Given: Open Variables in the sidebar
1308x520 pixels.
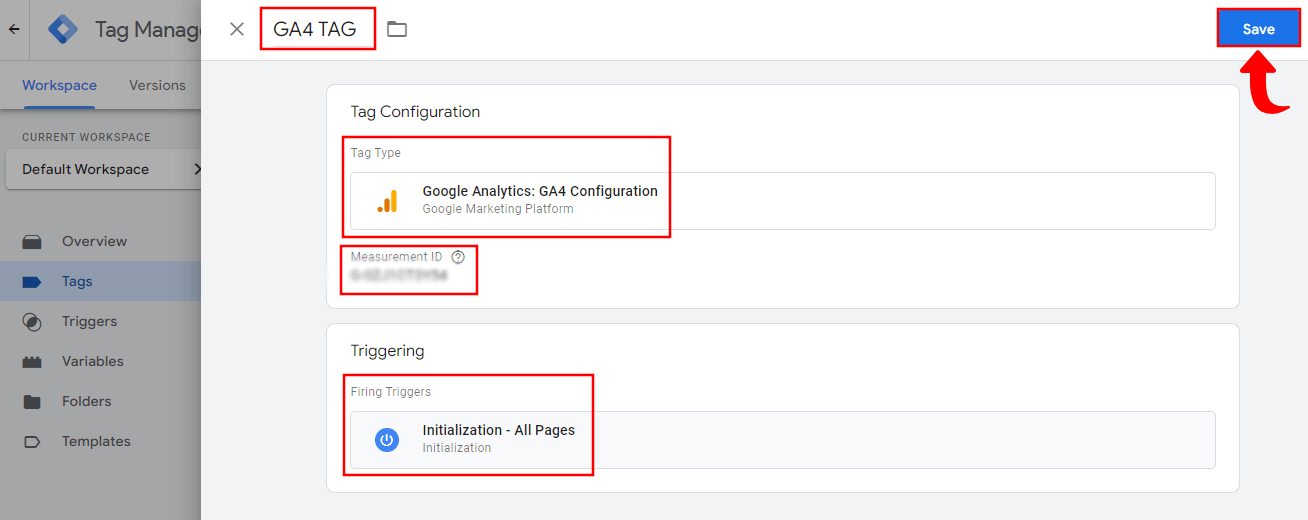Looking at the screenshot, I should click(100, 361).
